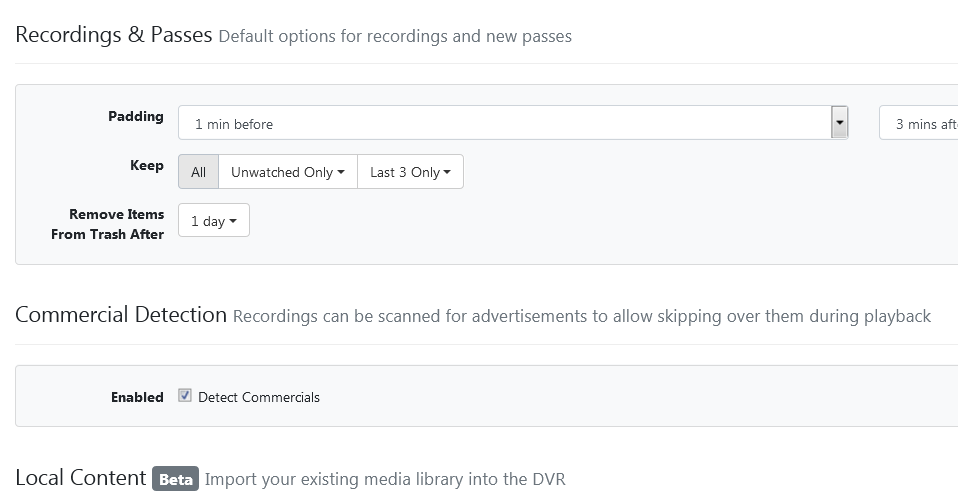958x494 pixels.
Task: Click the 'Enabled' field label
Action: tap(137, 397)
